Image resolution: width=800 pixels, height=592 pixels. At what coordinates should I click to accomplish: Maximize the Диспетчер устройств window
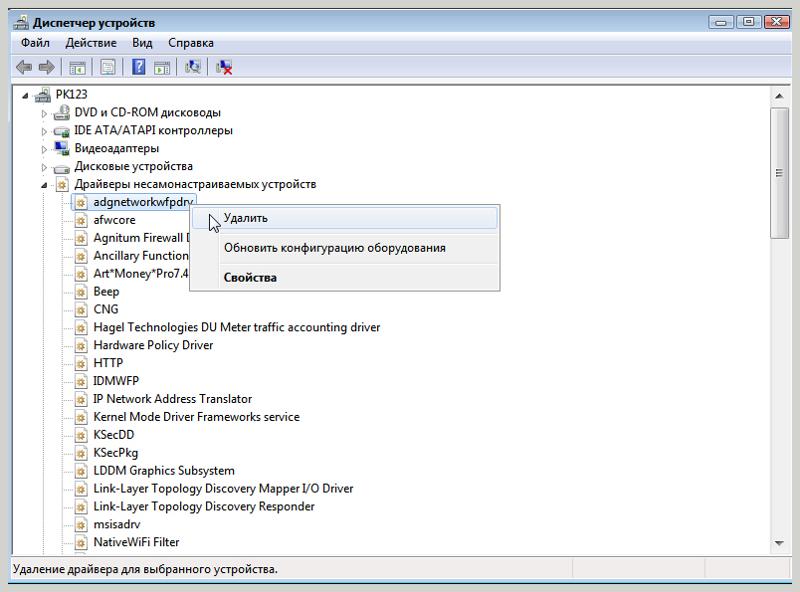[x=748, y=22]
